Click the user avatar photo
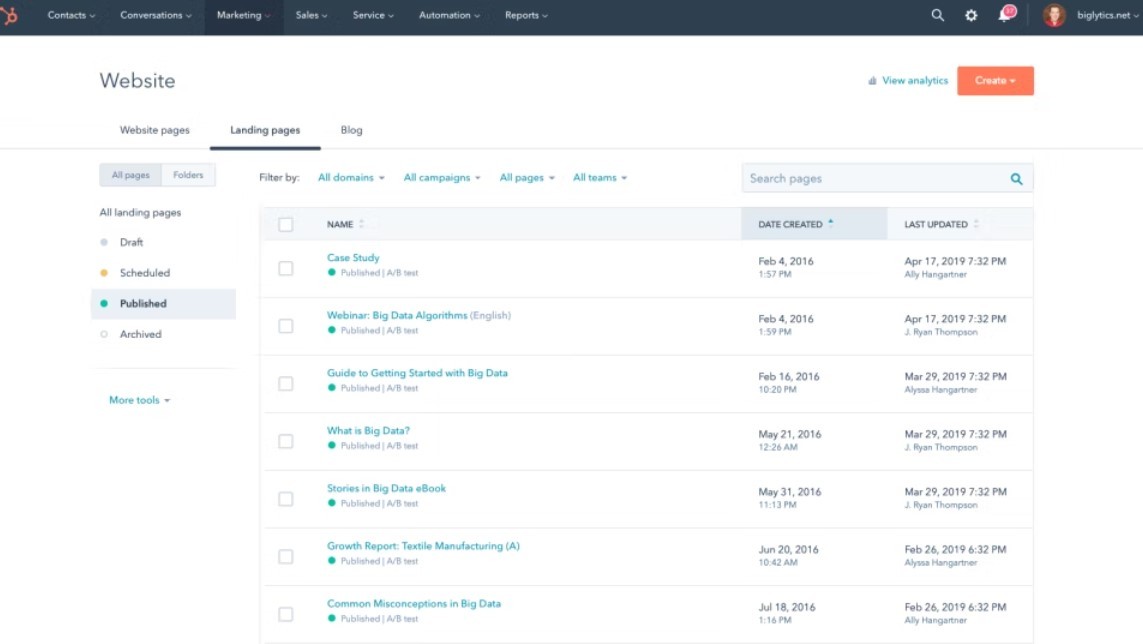 coord(1054,16)
